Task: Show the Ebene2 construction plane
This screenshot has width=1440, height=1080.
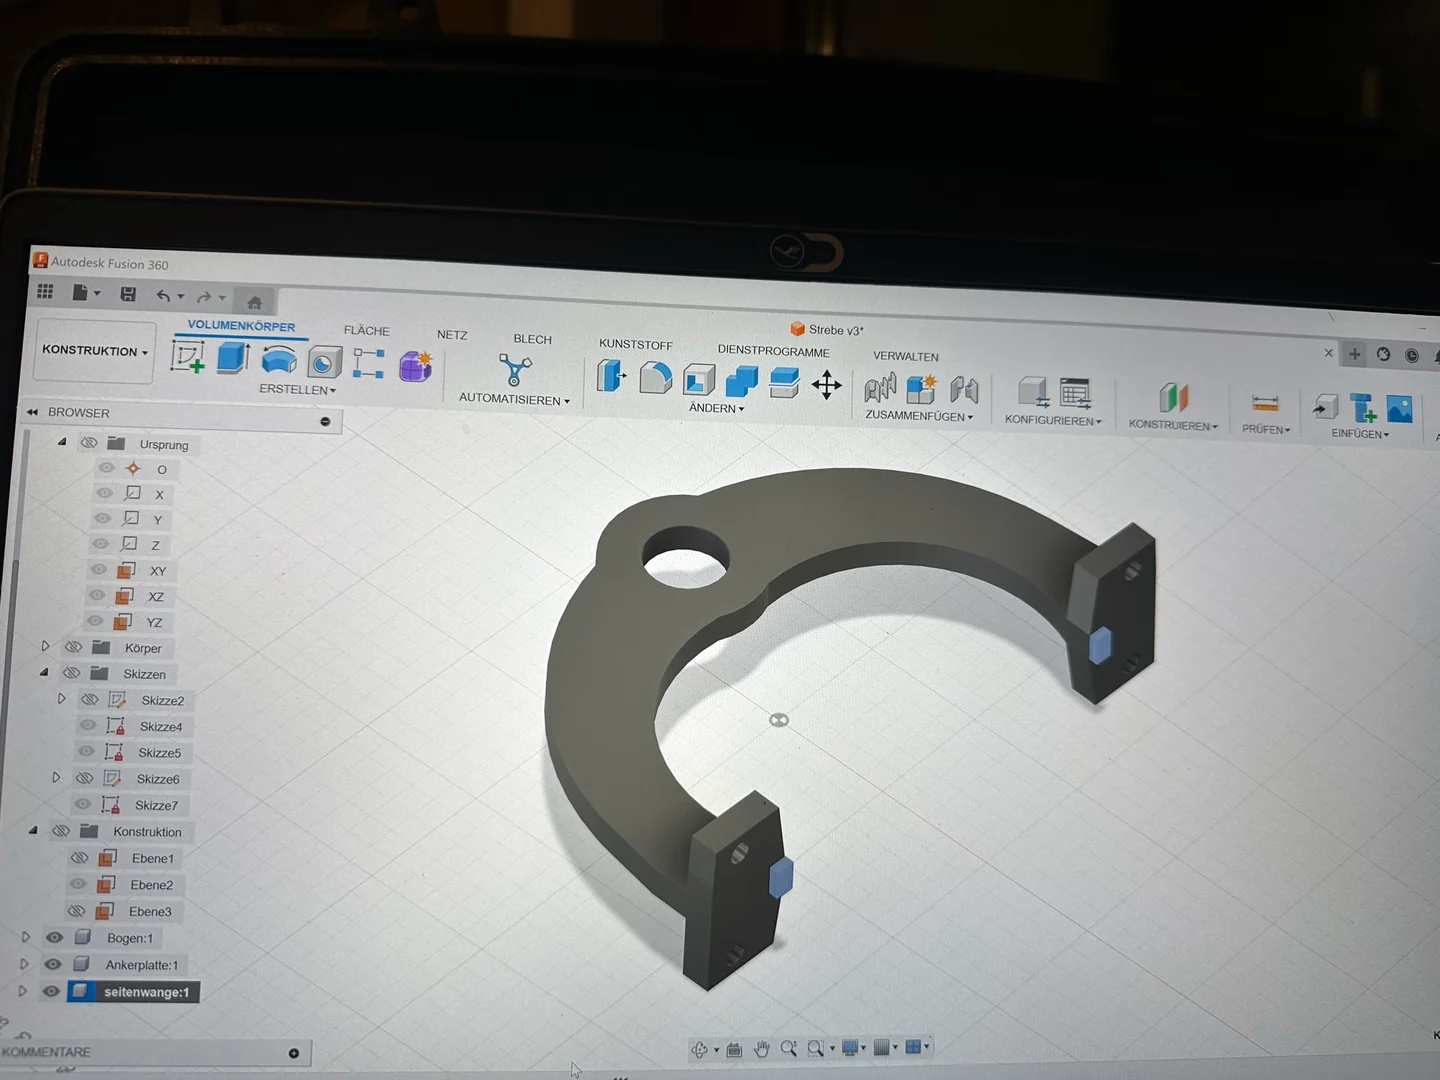Action: click(x=78, y=884)
